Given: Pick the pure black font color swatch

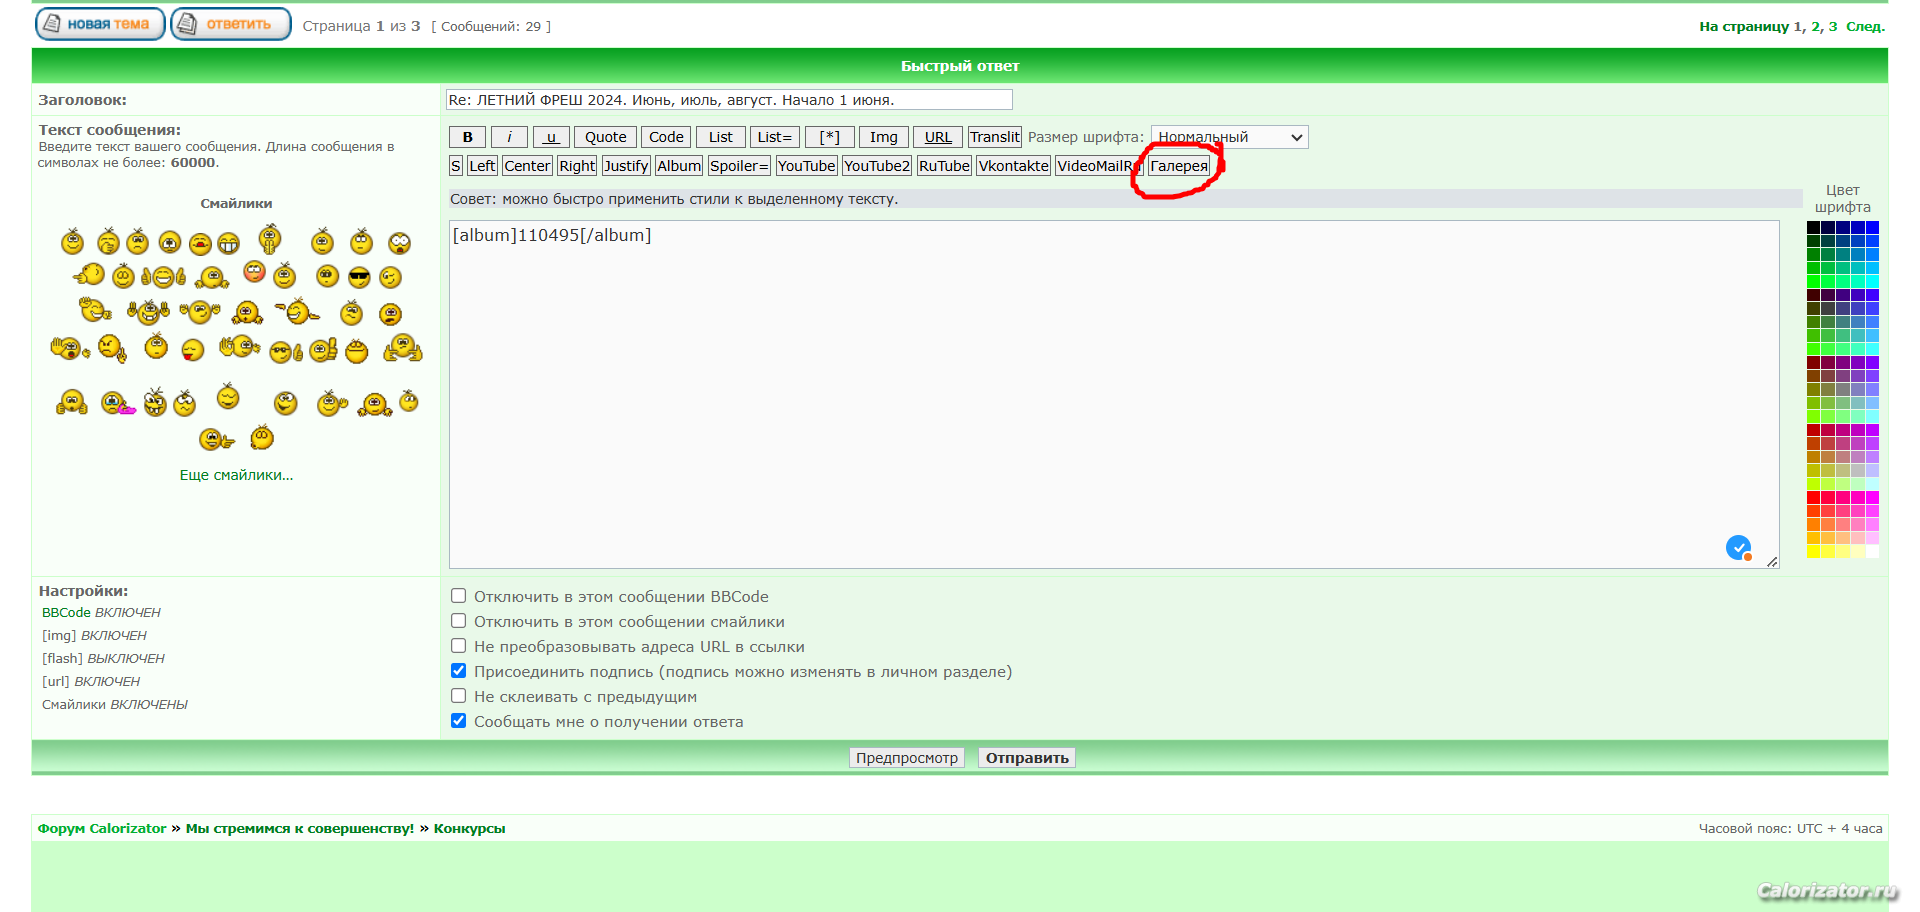Looking at the screenshot, I should (x=1813, y=228).
